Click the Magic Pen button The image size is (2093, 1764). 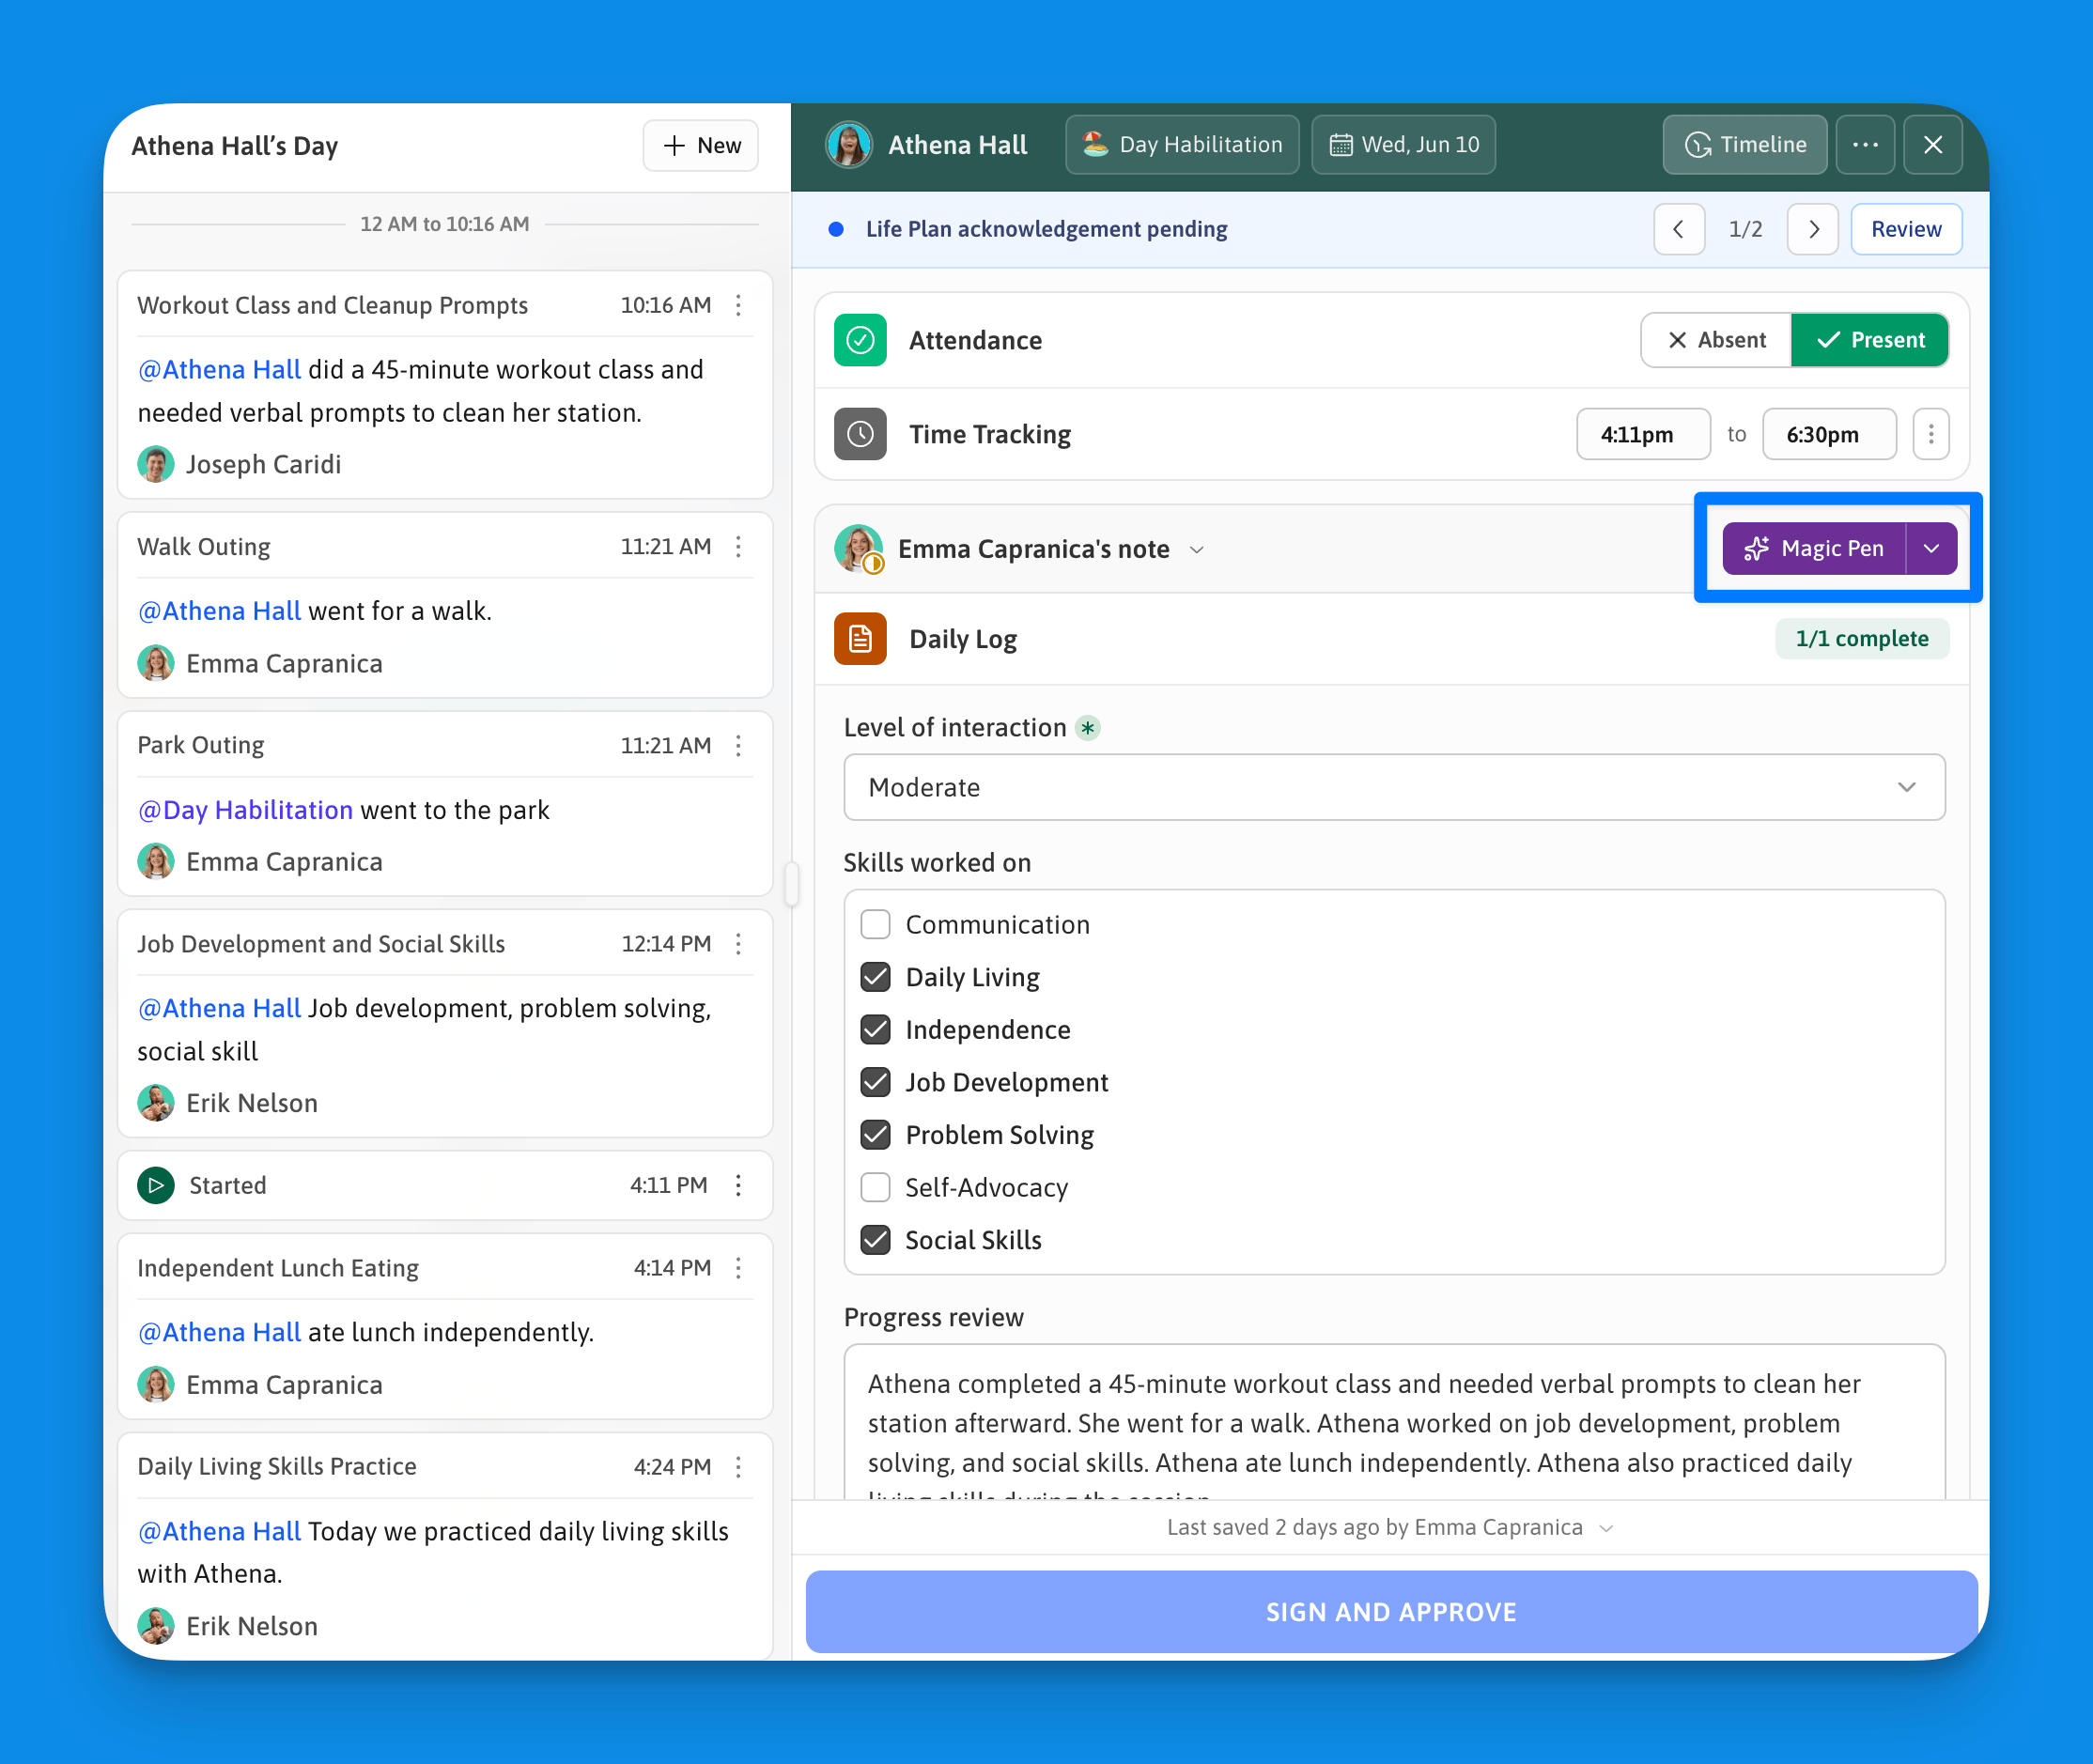1814,548
